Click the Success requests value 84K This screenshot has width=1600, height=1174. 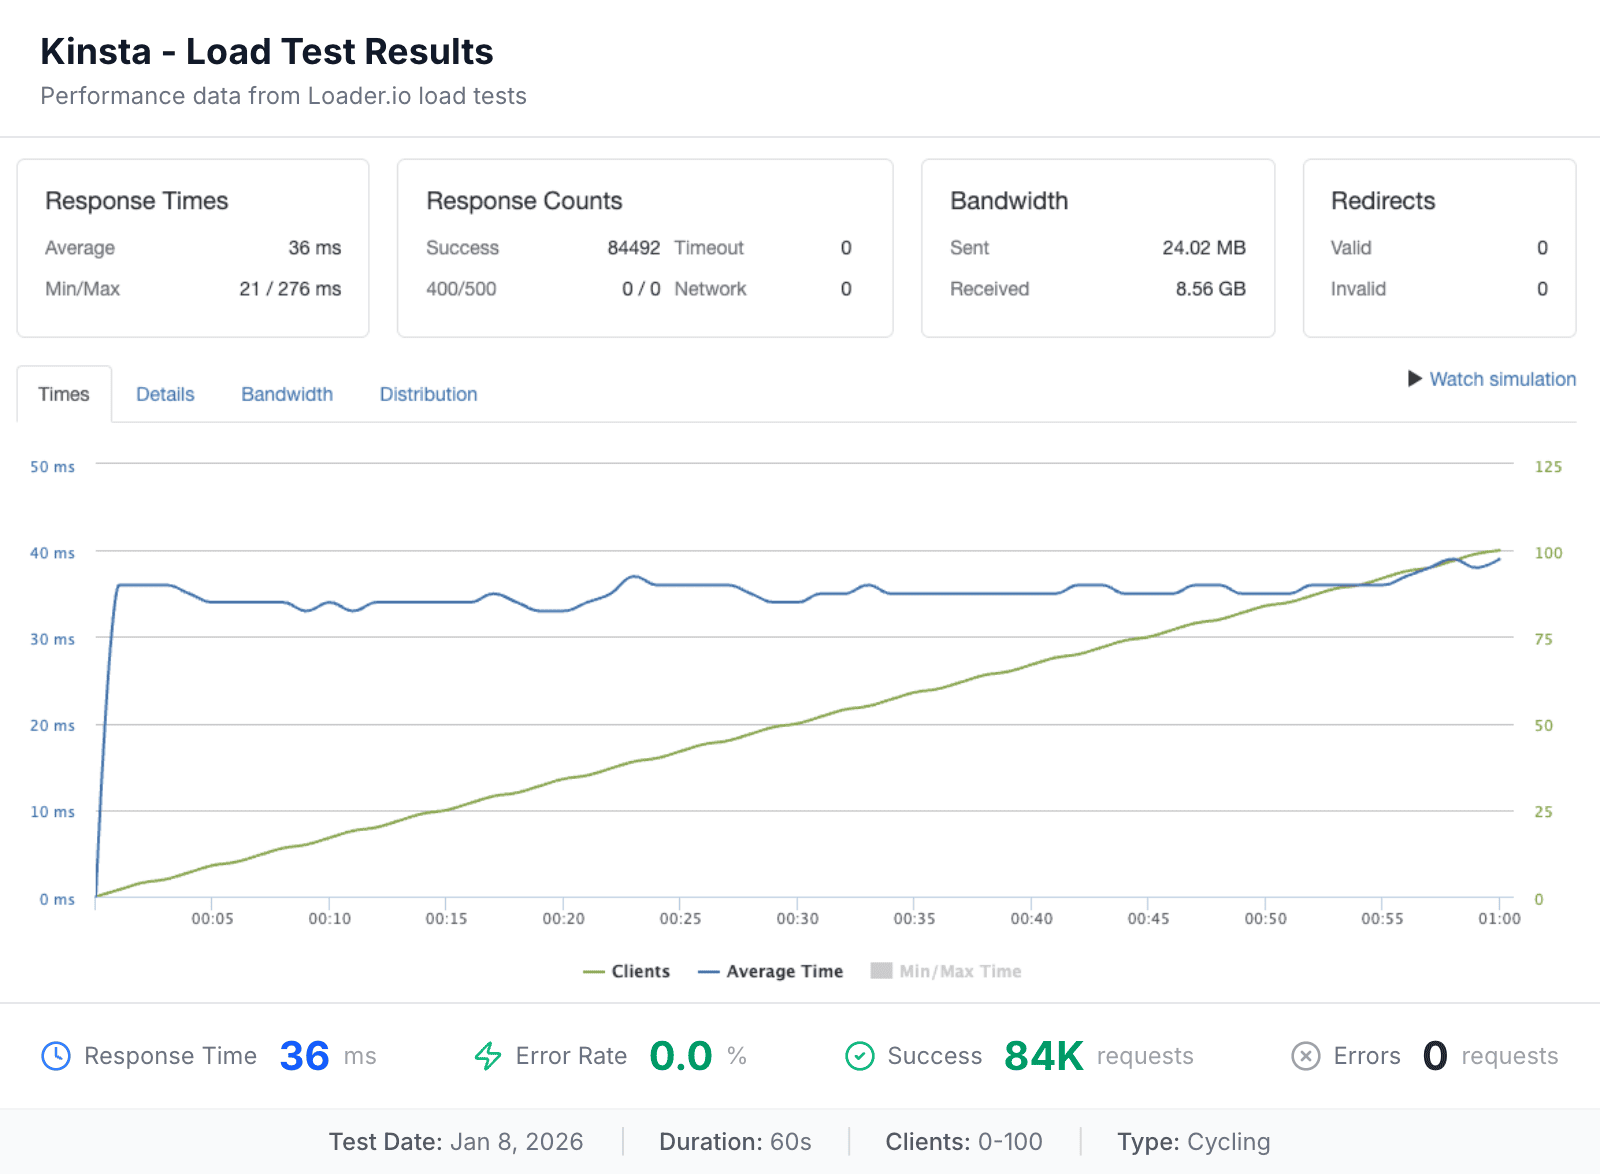(x=1043, y=1055)
